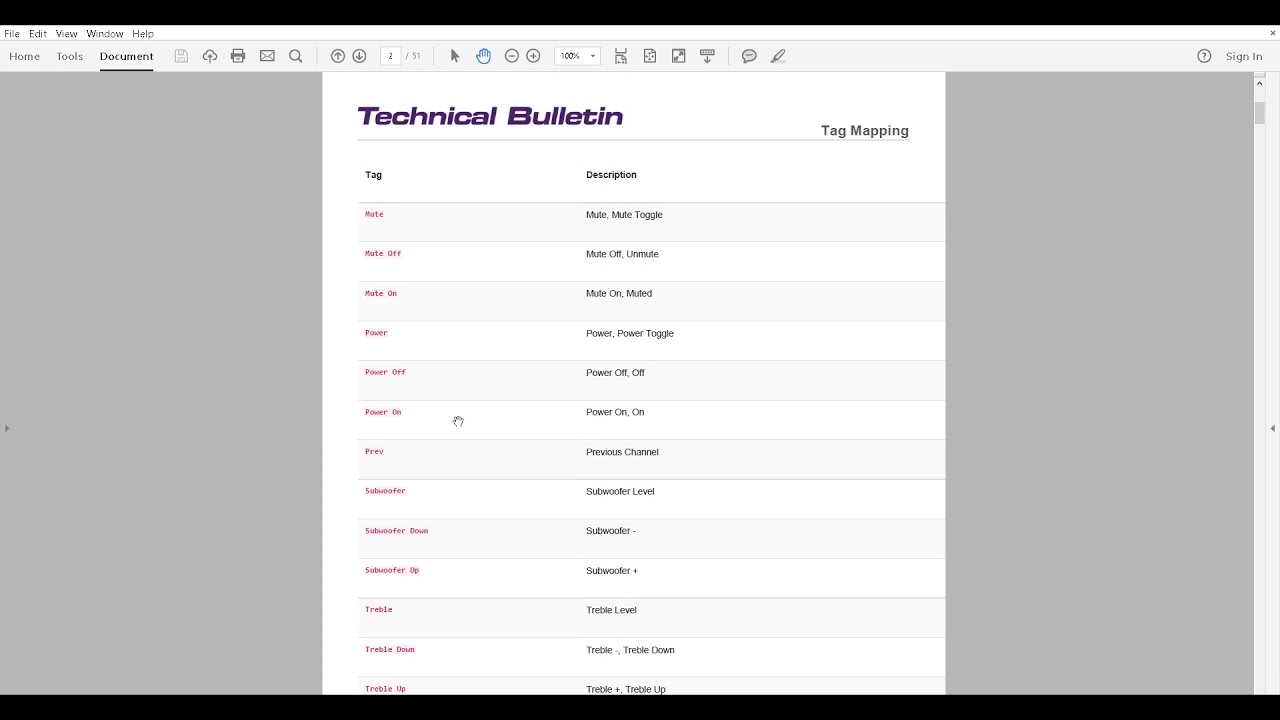This screenshot has height=720, width=1280.
Task: Send file by email envelope icon
Action: tap(267, 56)
